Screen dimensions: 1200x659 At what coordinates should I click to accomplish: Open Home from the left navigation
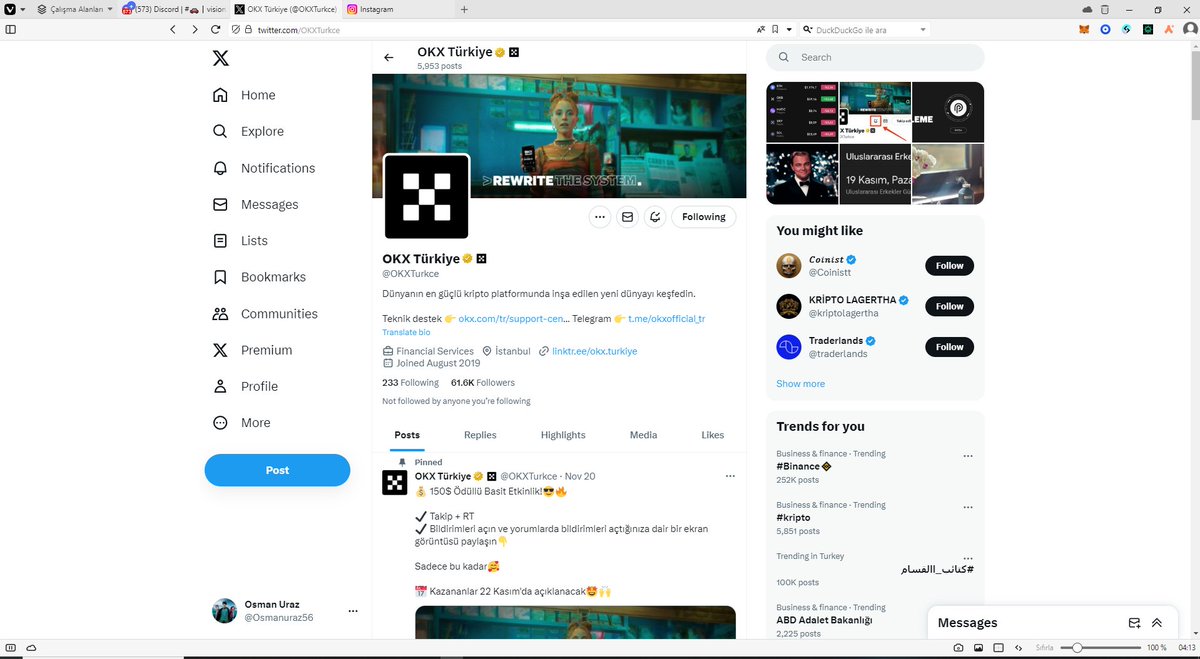pyautogui.click(x=244, y=95)
